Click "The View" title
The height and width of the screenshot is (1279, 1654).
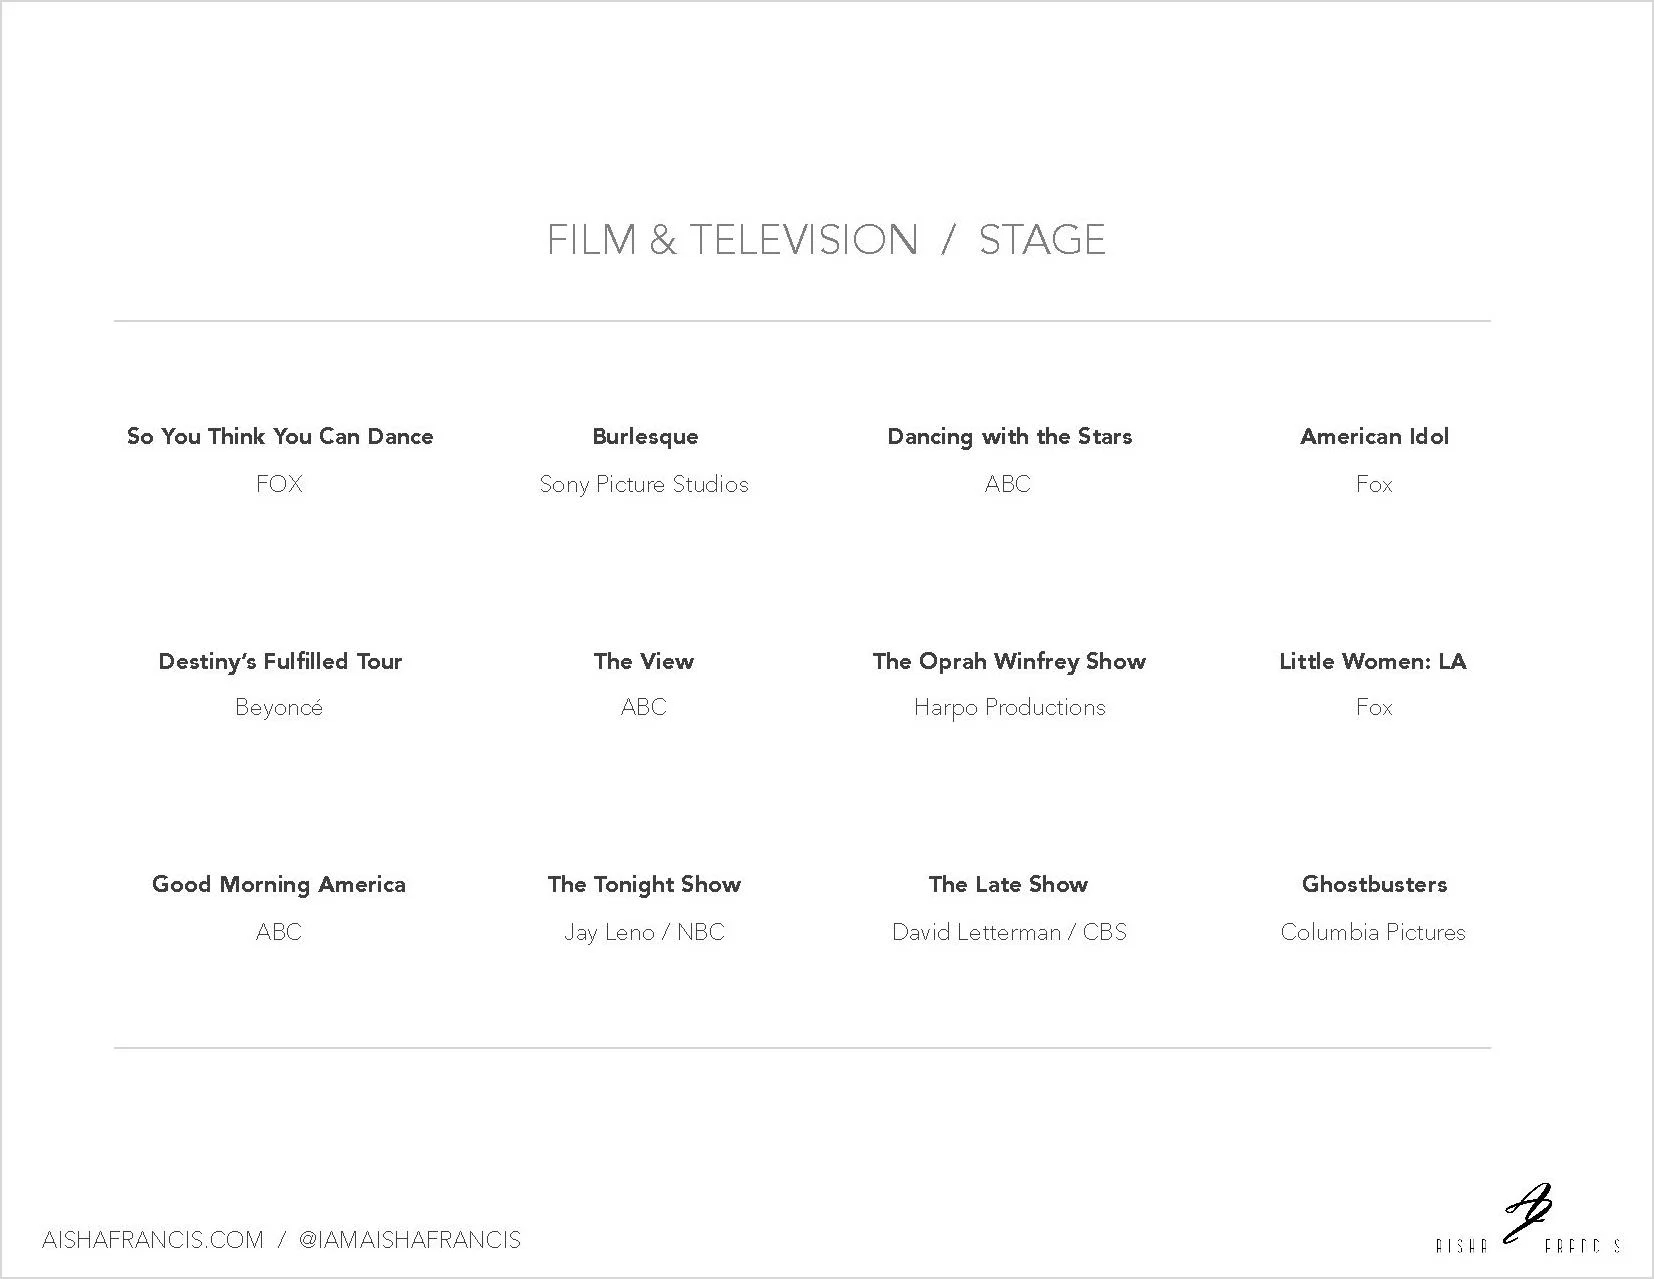coord(644,661)
